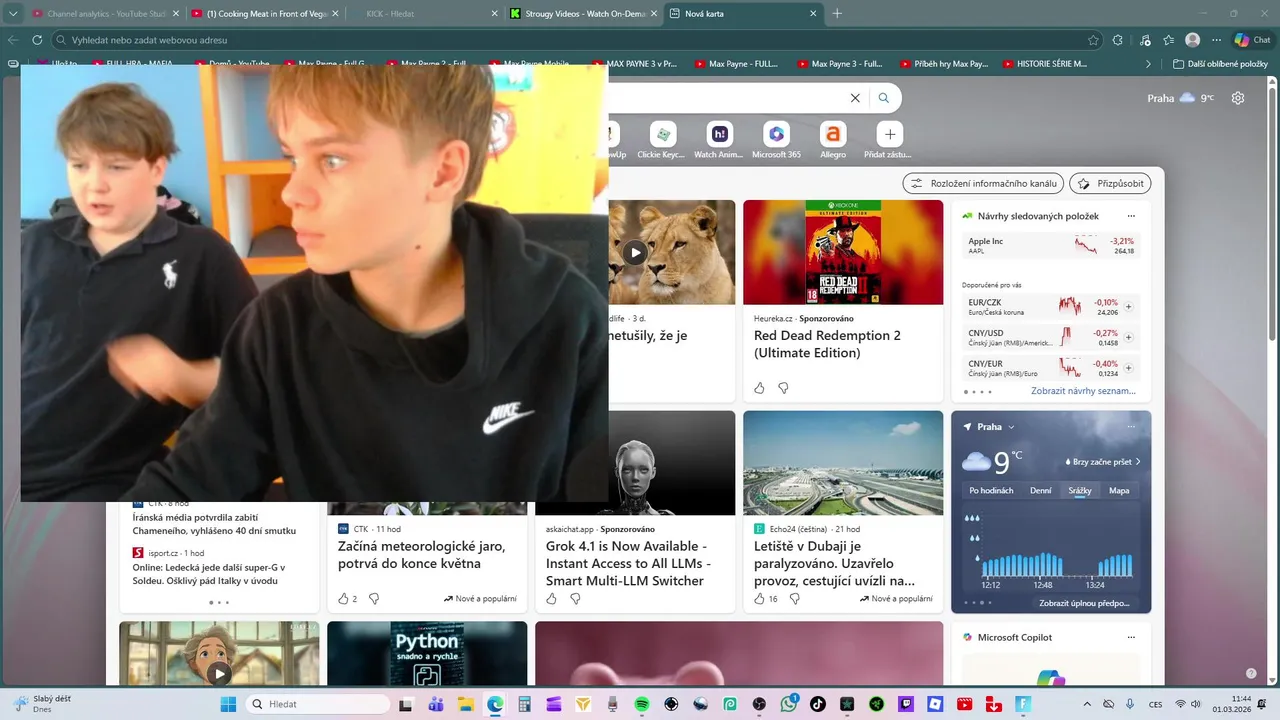Open page settings gear icon
The width and height of the screenshot is (1280, 720).
click(1238, 98)
